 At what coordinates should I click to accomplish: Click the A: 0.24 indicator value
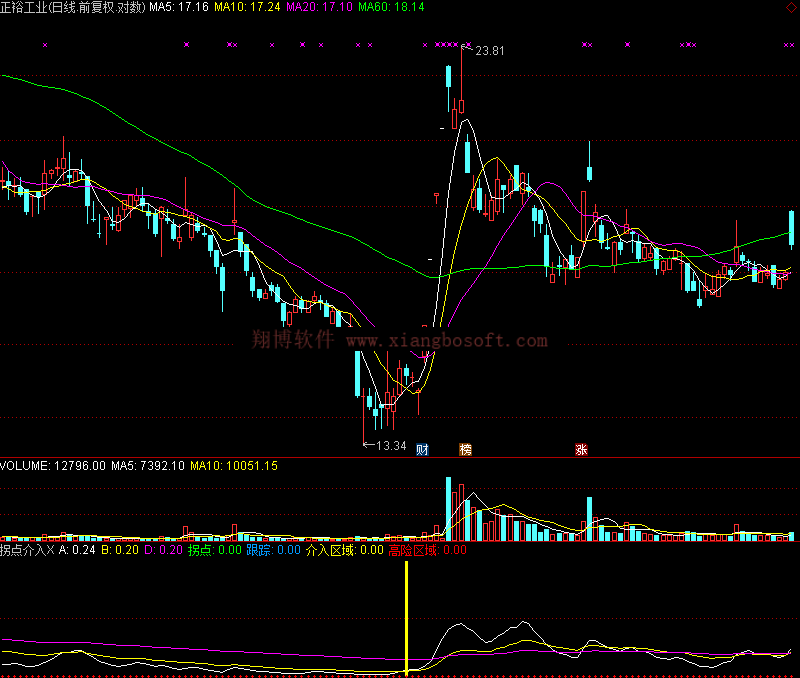coord(77,550)
